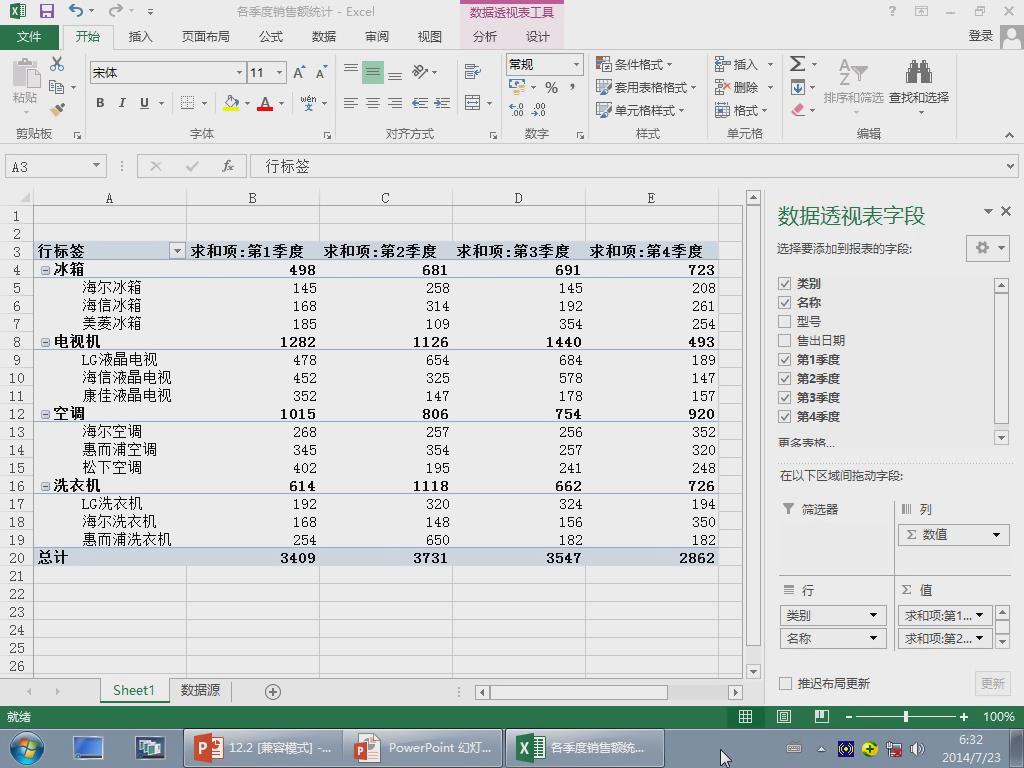Click the insert function fx icon
This screenshot has height=768, width=1024.
coord(228,167)
